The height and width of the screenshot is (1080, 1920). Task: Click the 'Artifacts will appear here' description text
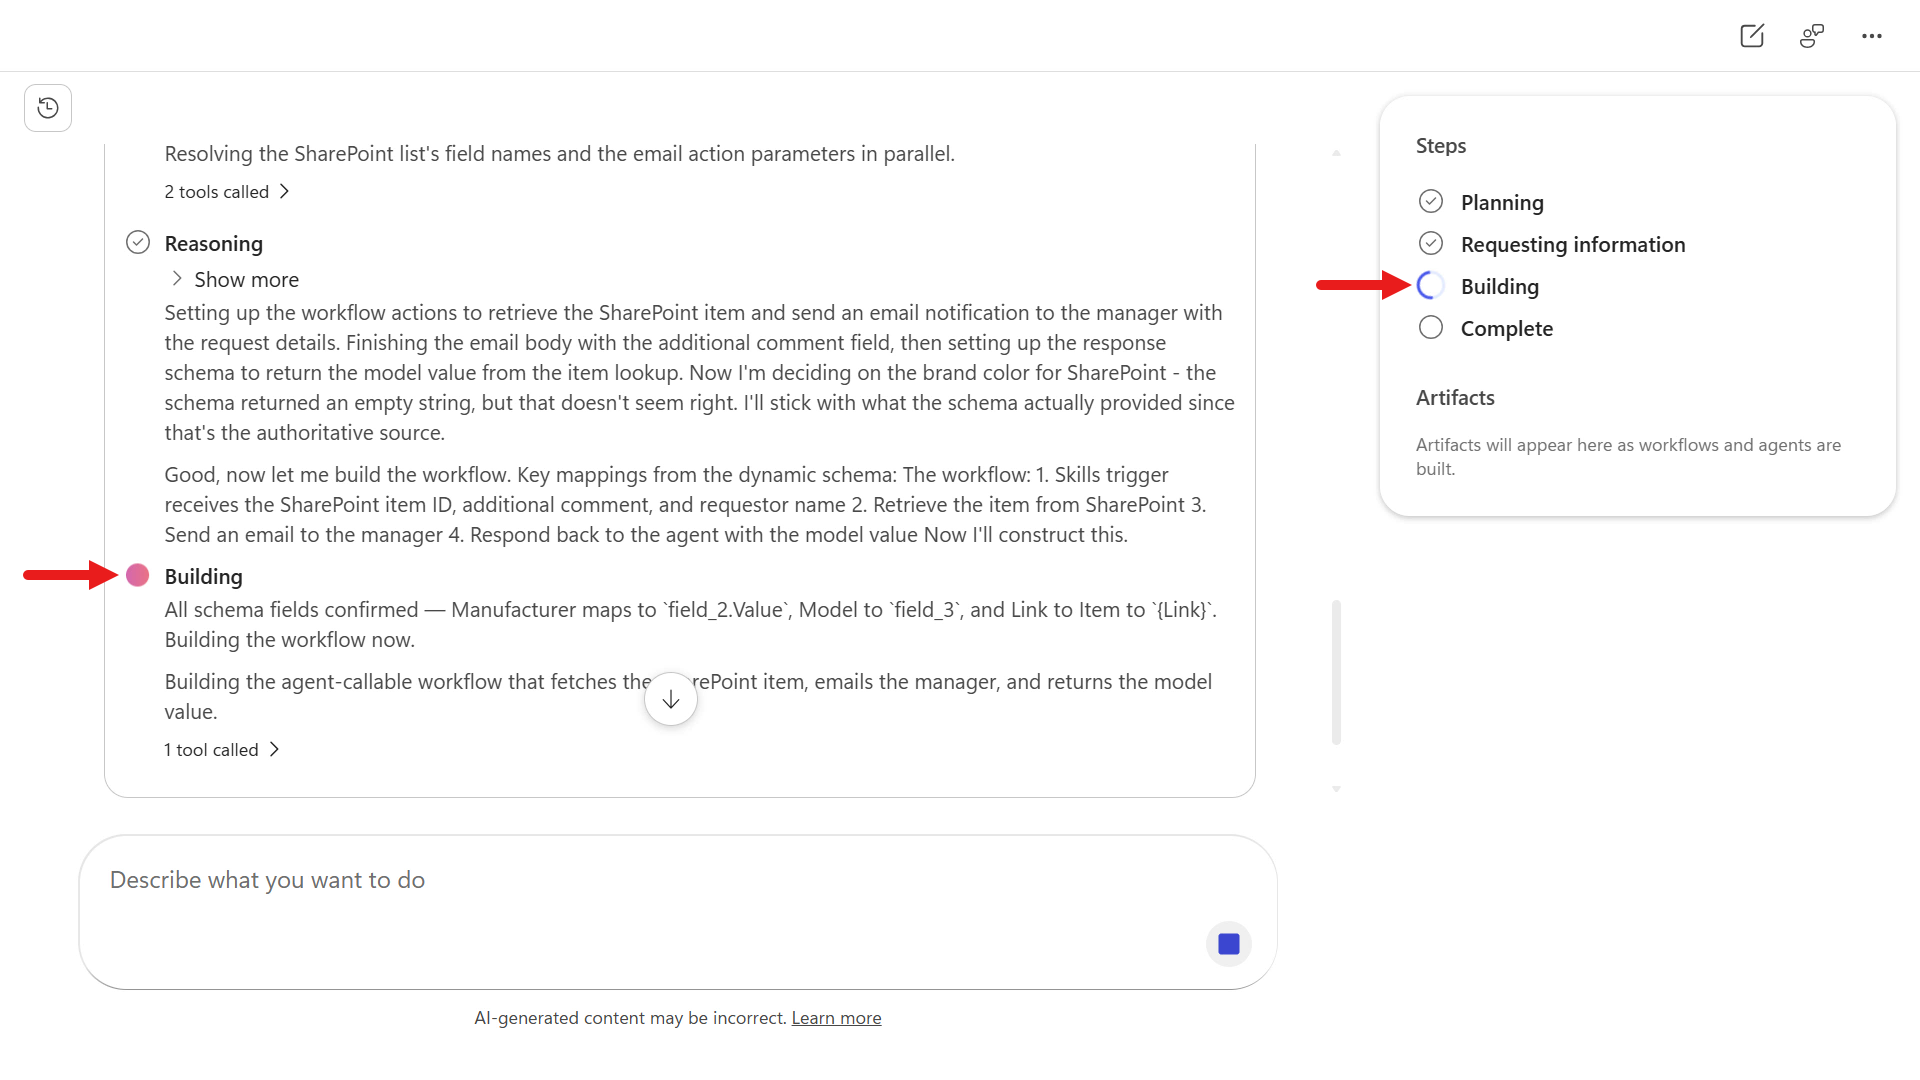coord(1628,456)
